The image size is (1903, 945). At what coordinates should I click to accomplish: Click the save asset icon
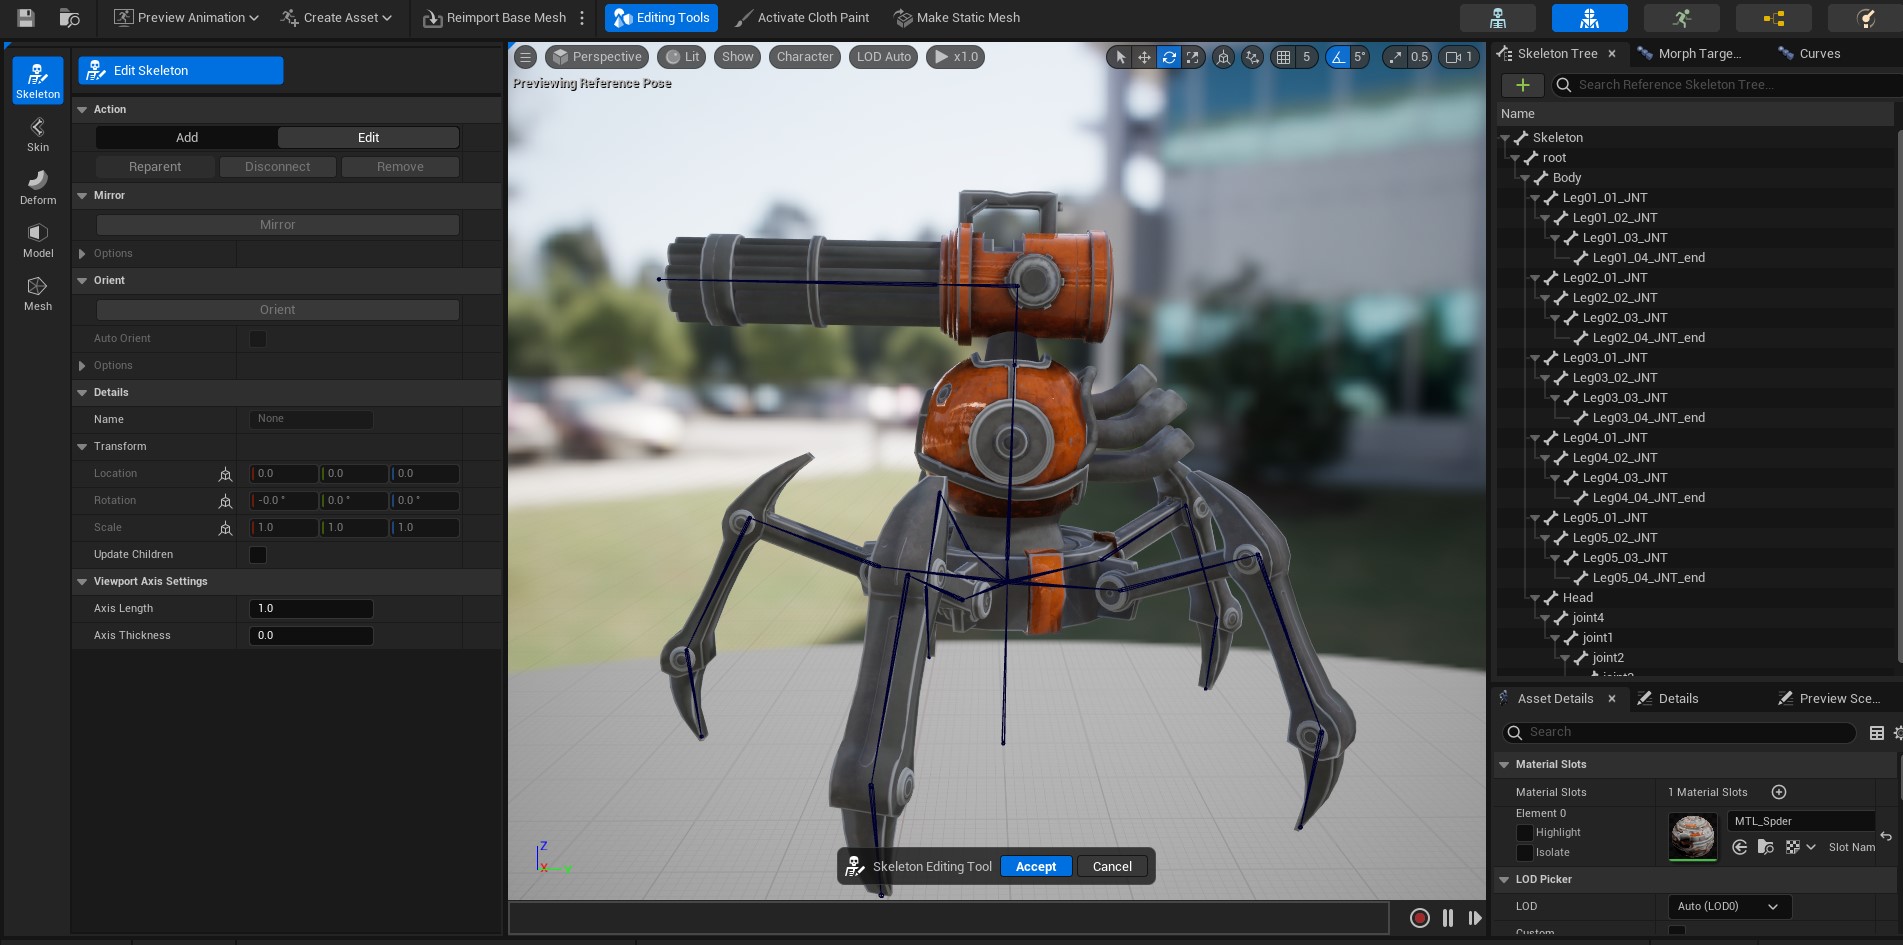click(26, 18)
